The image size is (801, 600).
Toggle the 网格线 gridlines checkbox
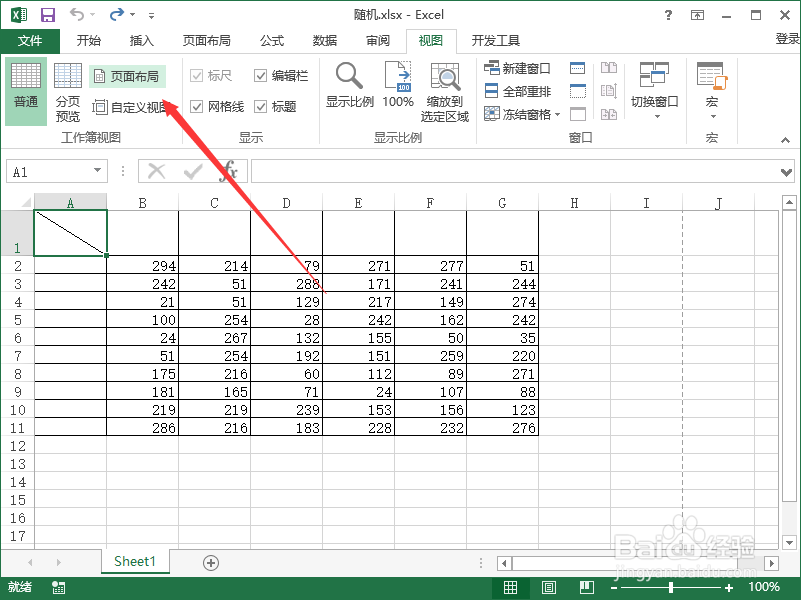[197, 106]
